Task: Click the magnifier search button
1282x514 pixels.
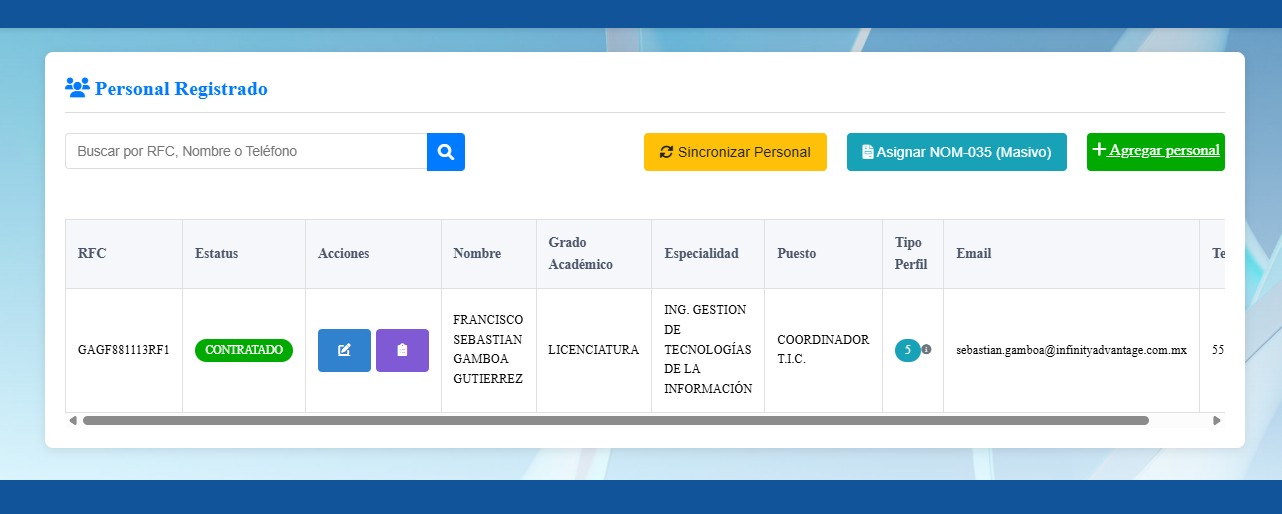Action: click(x=446, y=152)
